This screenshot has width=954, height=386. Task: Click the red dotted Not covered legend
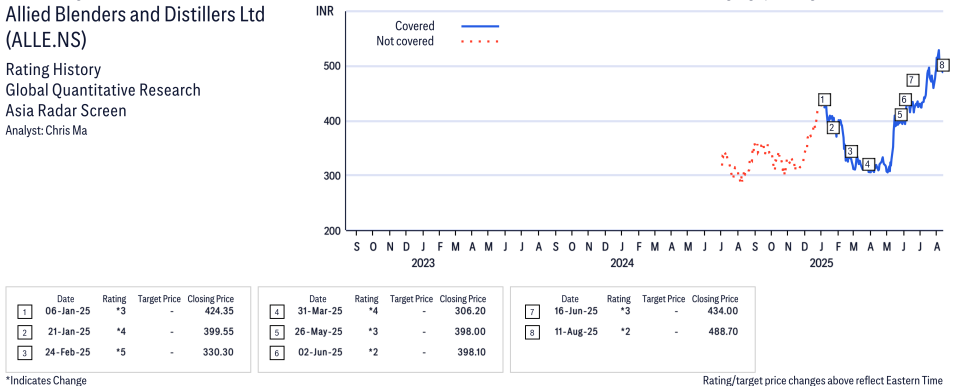coord(480,41)
